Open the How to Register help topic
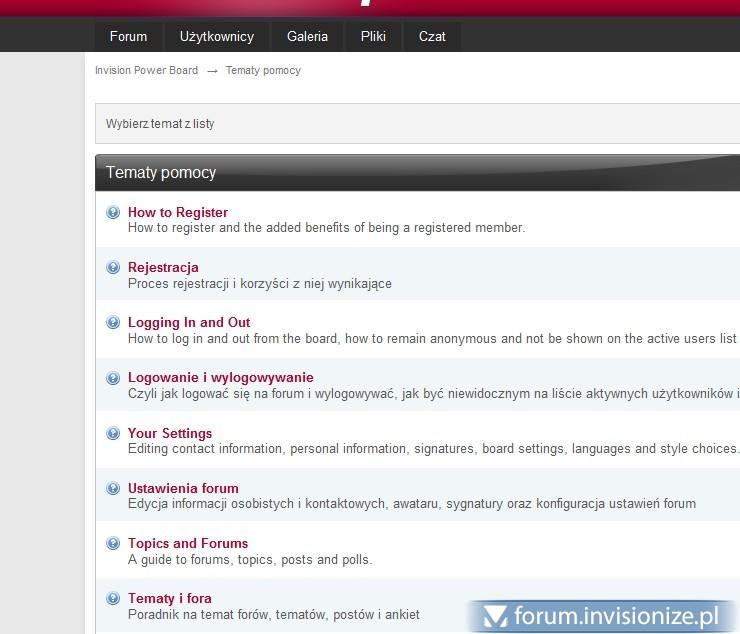 (178, 212)
